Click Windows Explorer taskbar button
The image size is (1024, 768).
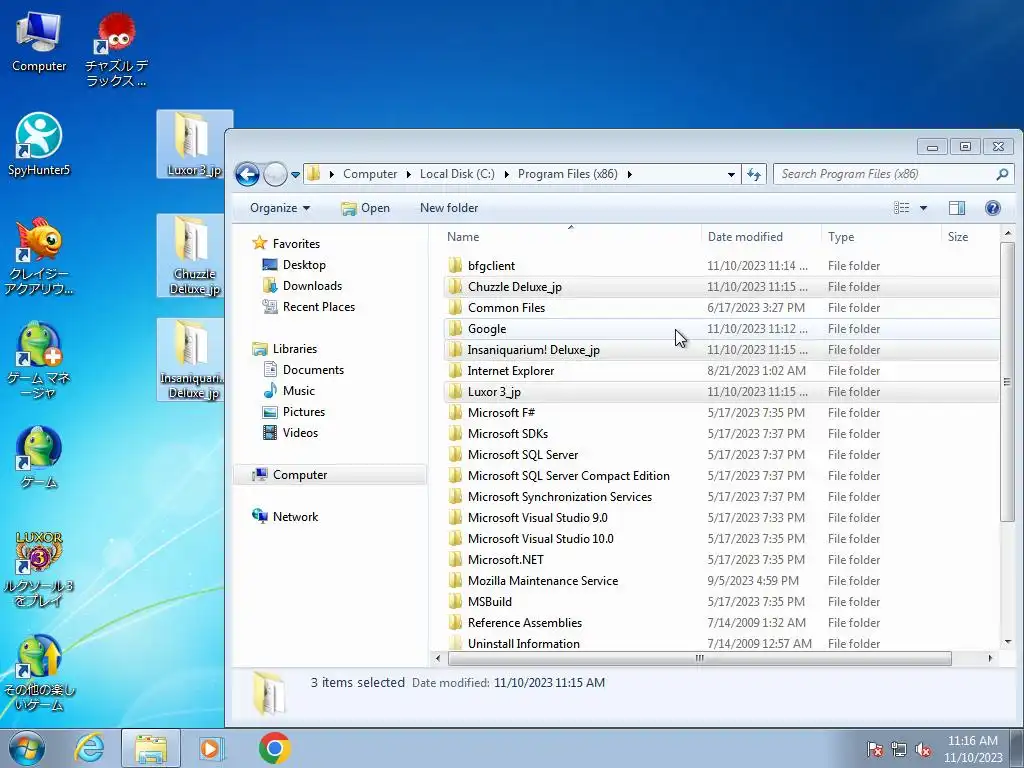point(151,748)
